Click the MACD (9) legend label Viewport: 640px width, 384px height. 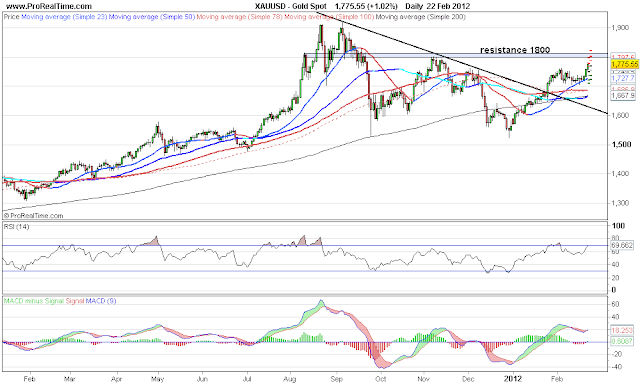(101, 301)
